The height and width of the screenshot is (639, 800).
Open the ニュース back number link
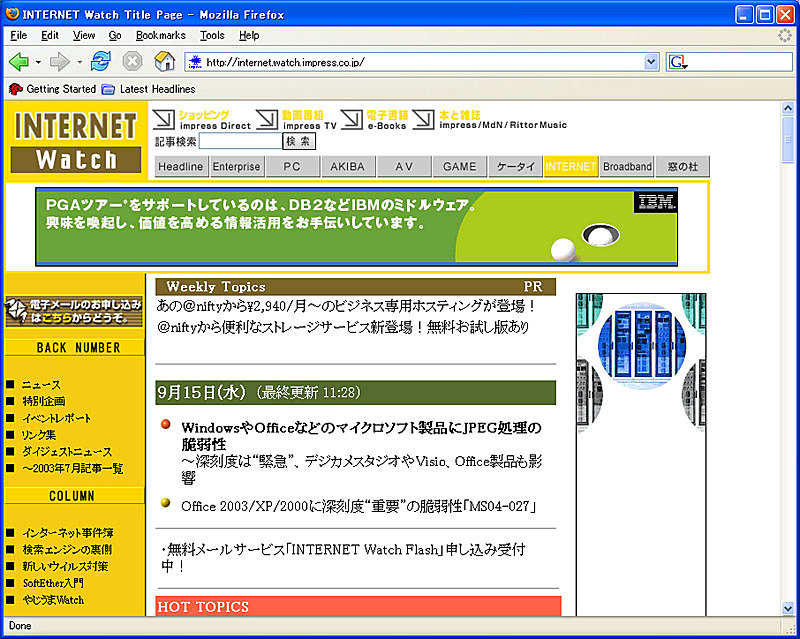tap(41, 384)
